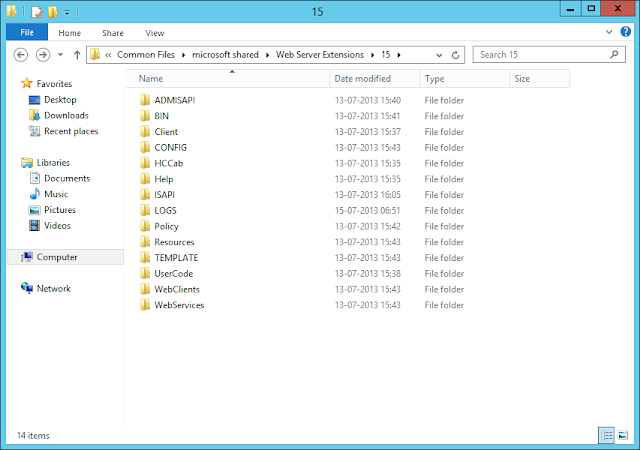The width and height of the screenshot is (640, 450).
Task: Open Desktop in the navigation pane
Action: [60, 100]
